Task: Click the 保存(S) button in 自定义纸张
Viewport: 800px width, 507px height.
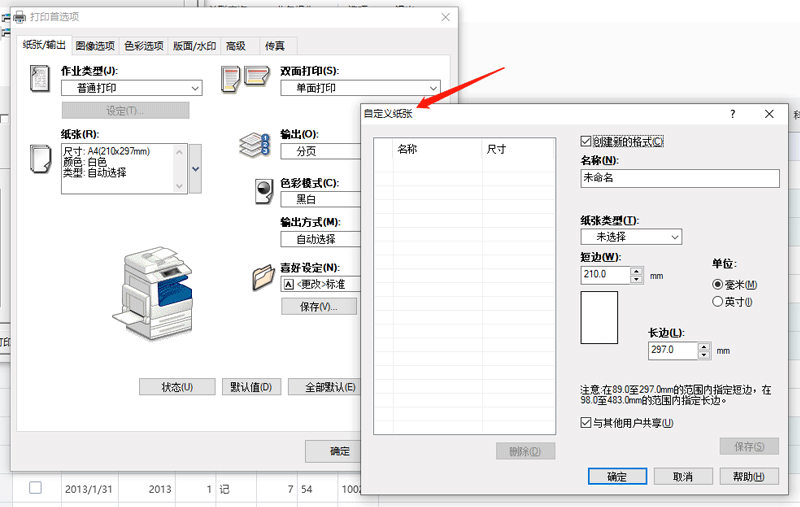Action: tap(749, 446)
